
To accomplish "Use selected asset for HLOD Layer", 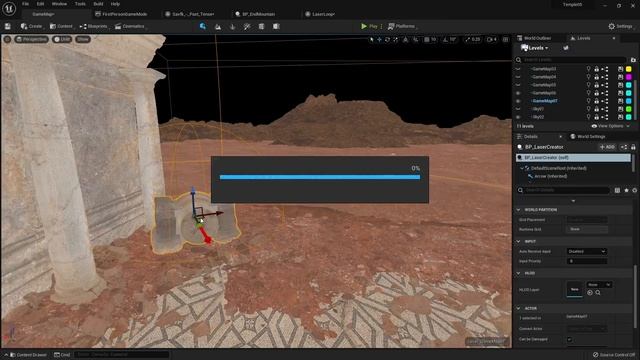I will 590,293.
